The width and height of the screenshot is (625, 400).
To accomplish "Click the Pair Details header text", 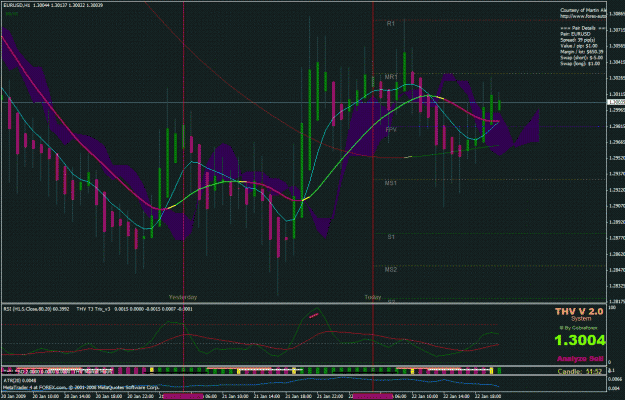I will (x=584, y=28).
